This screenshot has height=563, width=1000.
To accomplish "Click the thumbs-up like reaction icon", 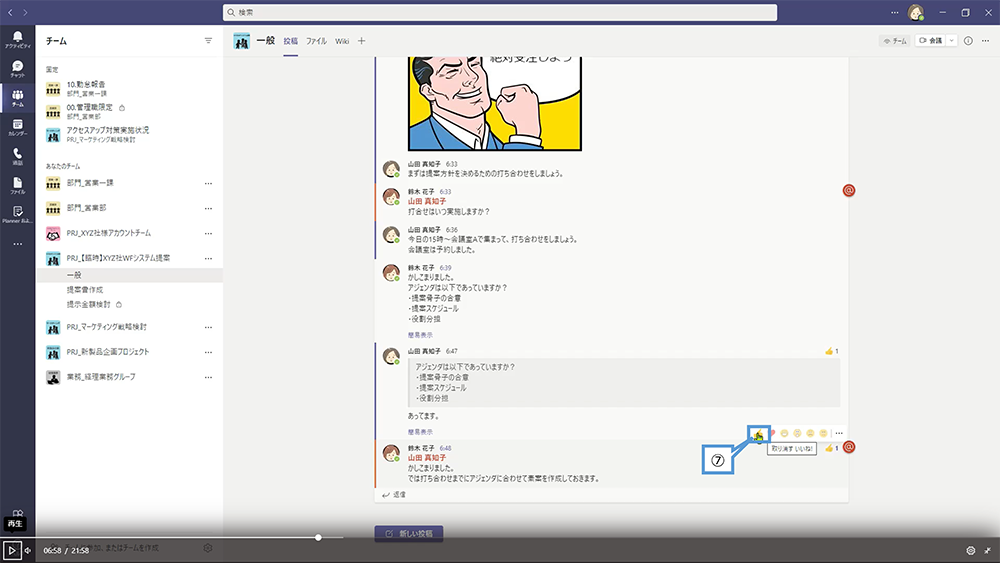I will click(758, 434).
